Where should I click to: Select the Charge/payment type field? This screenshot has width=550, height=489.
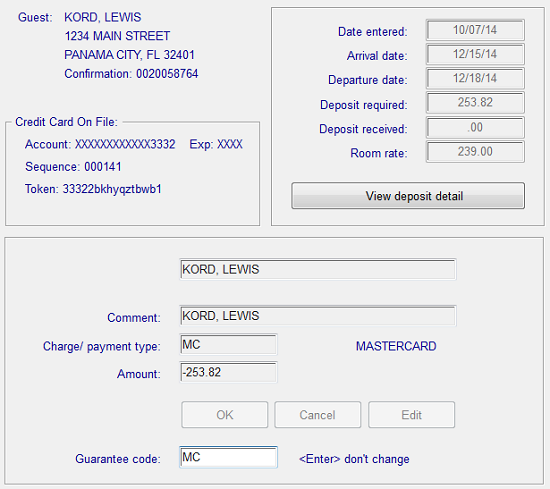(x=228, y=344)
